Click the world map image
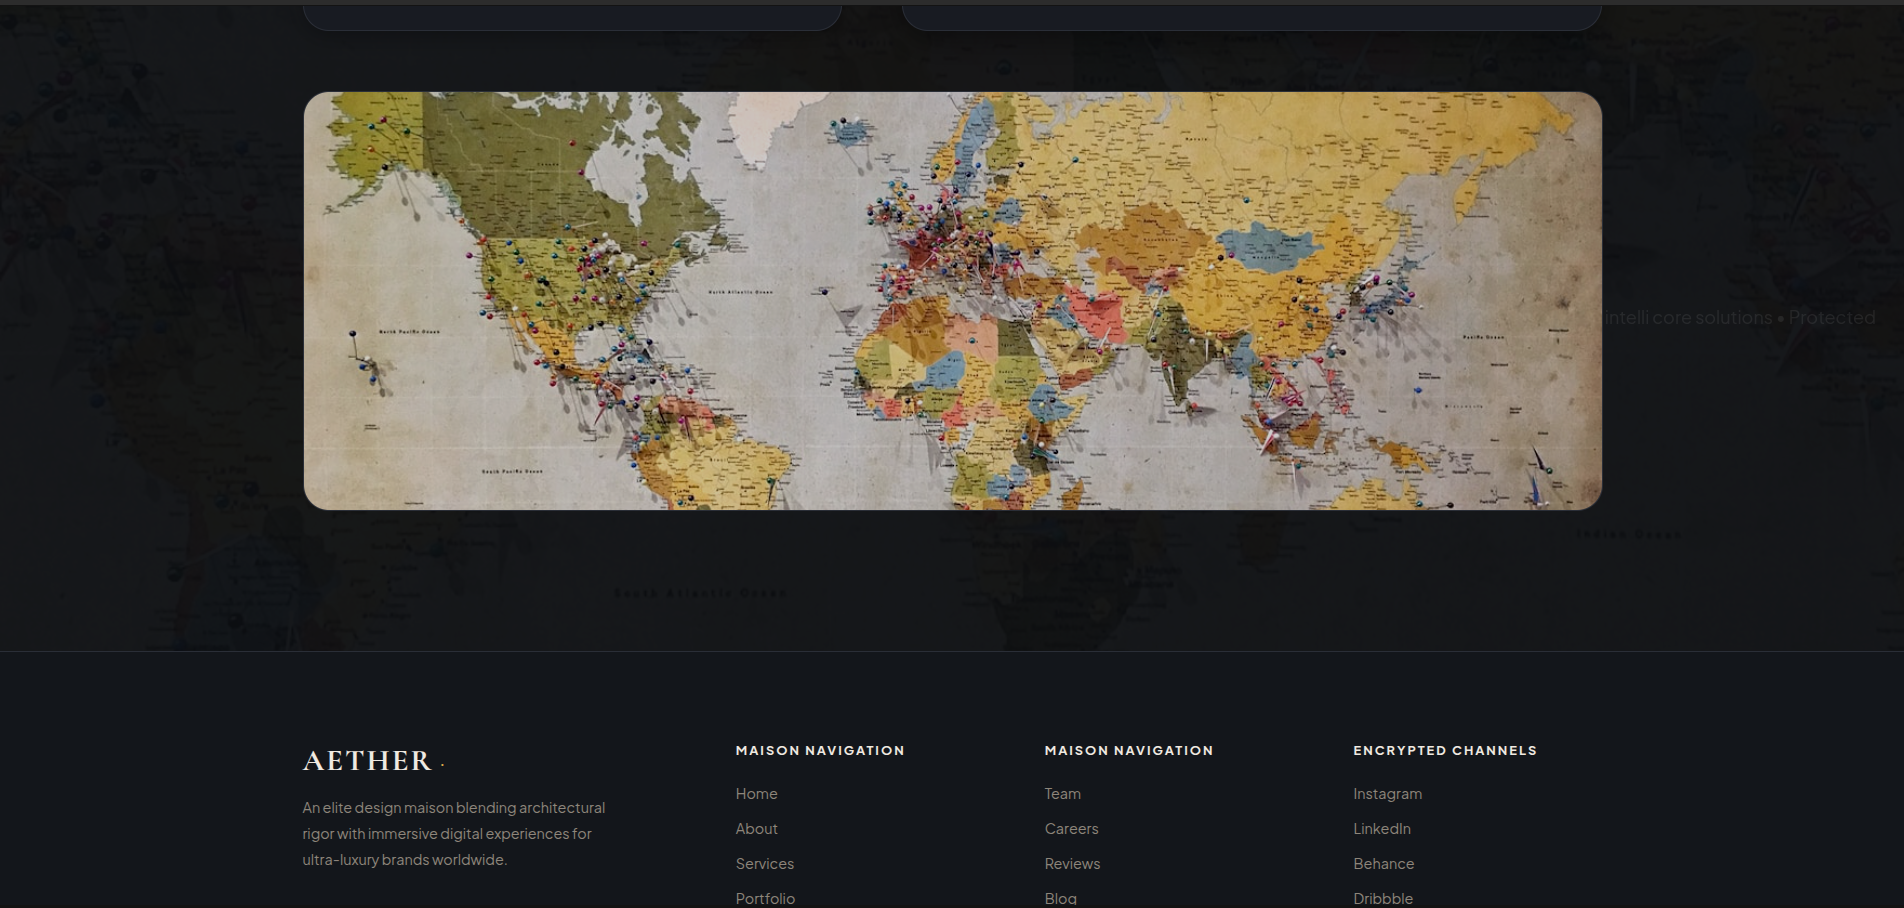 tap(952, 301)
